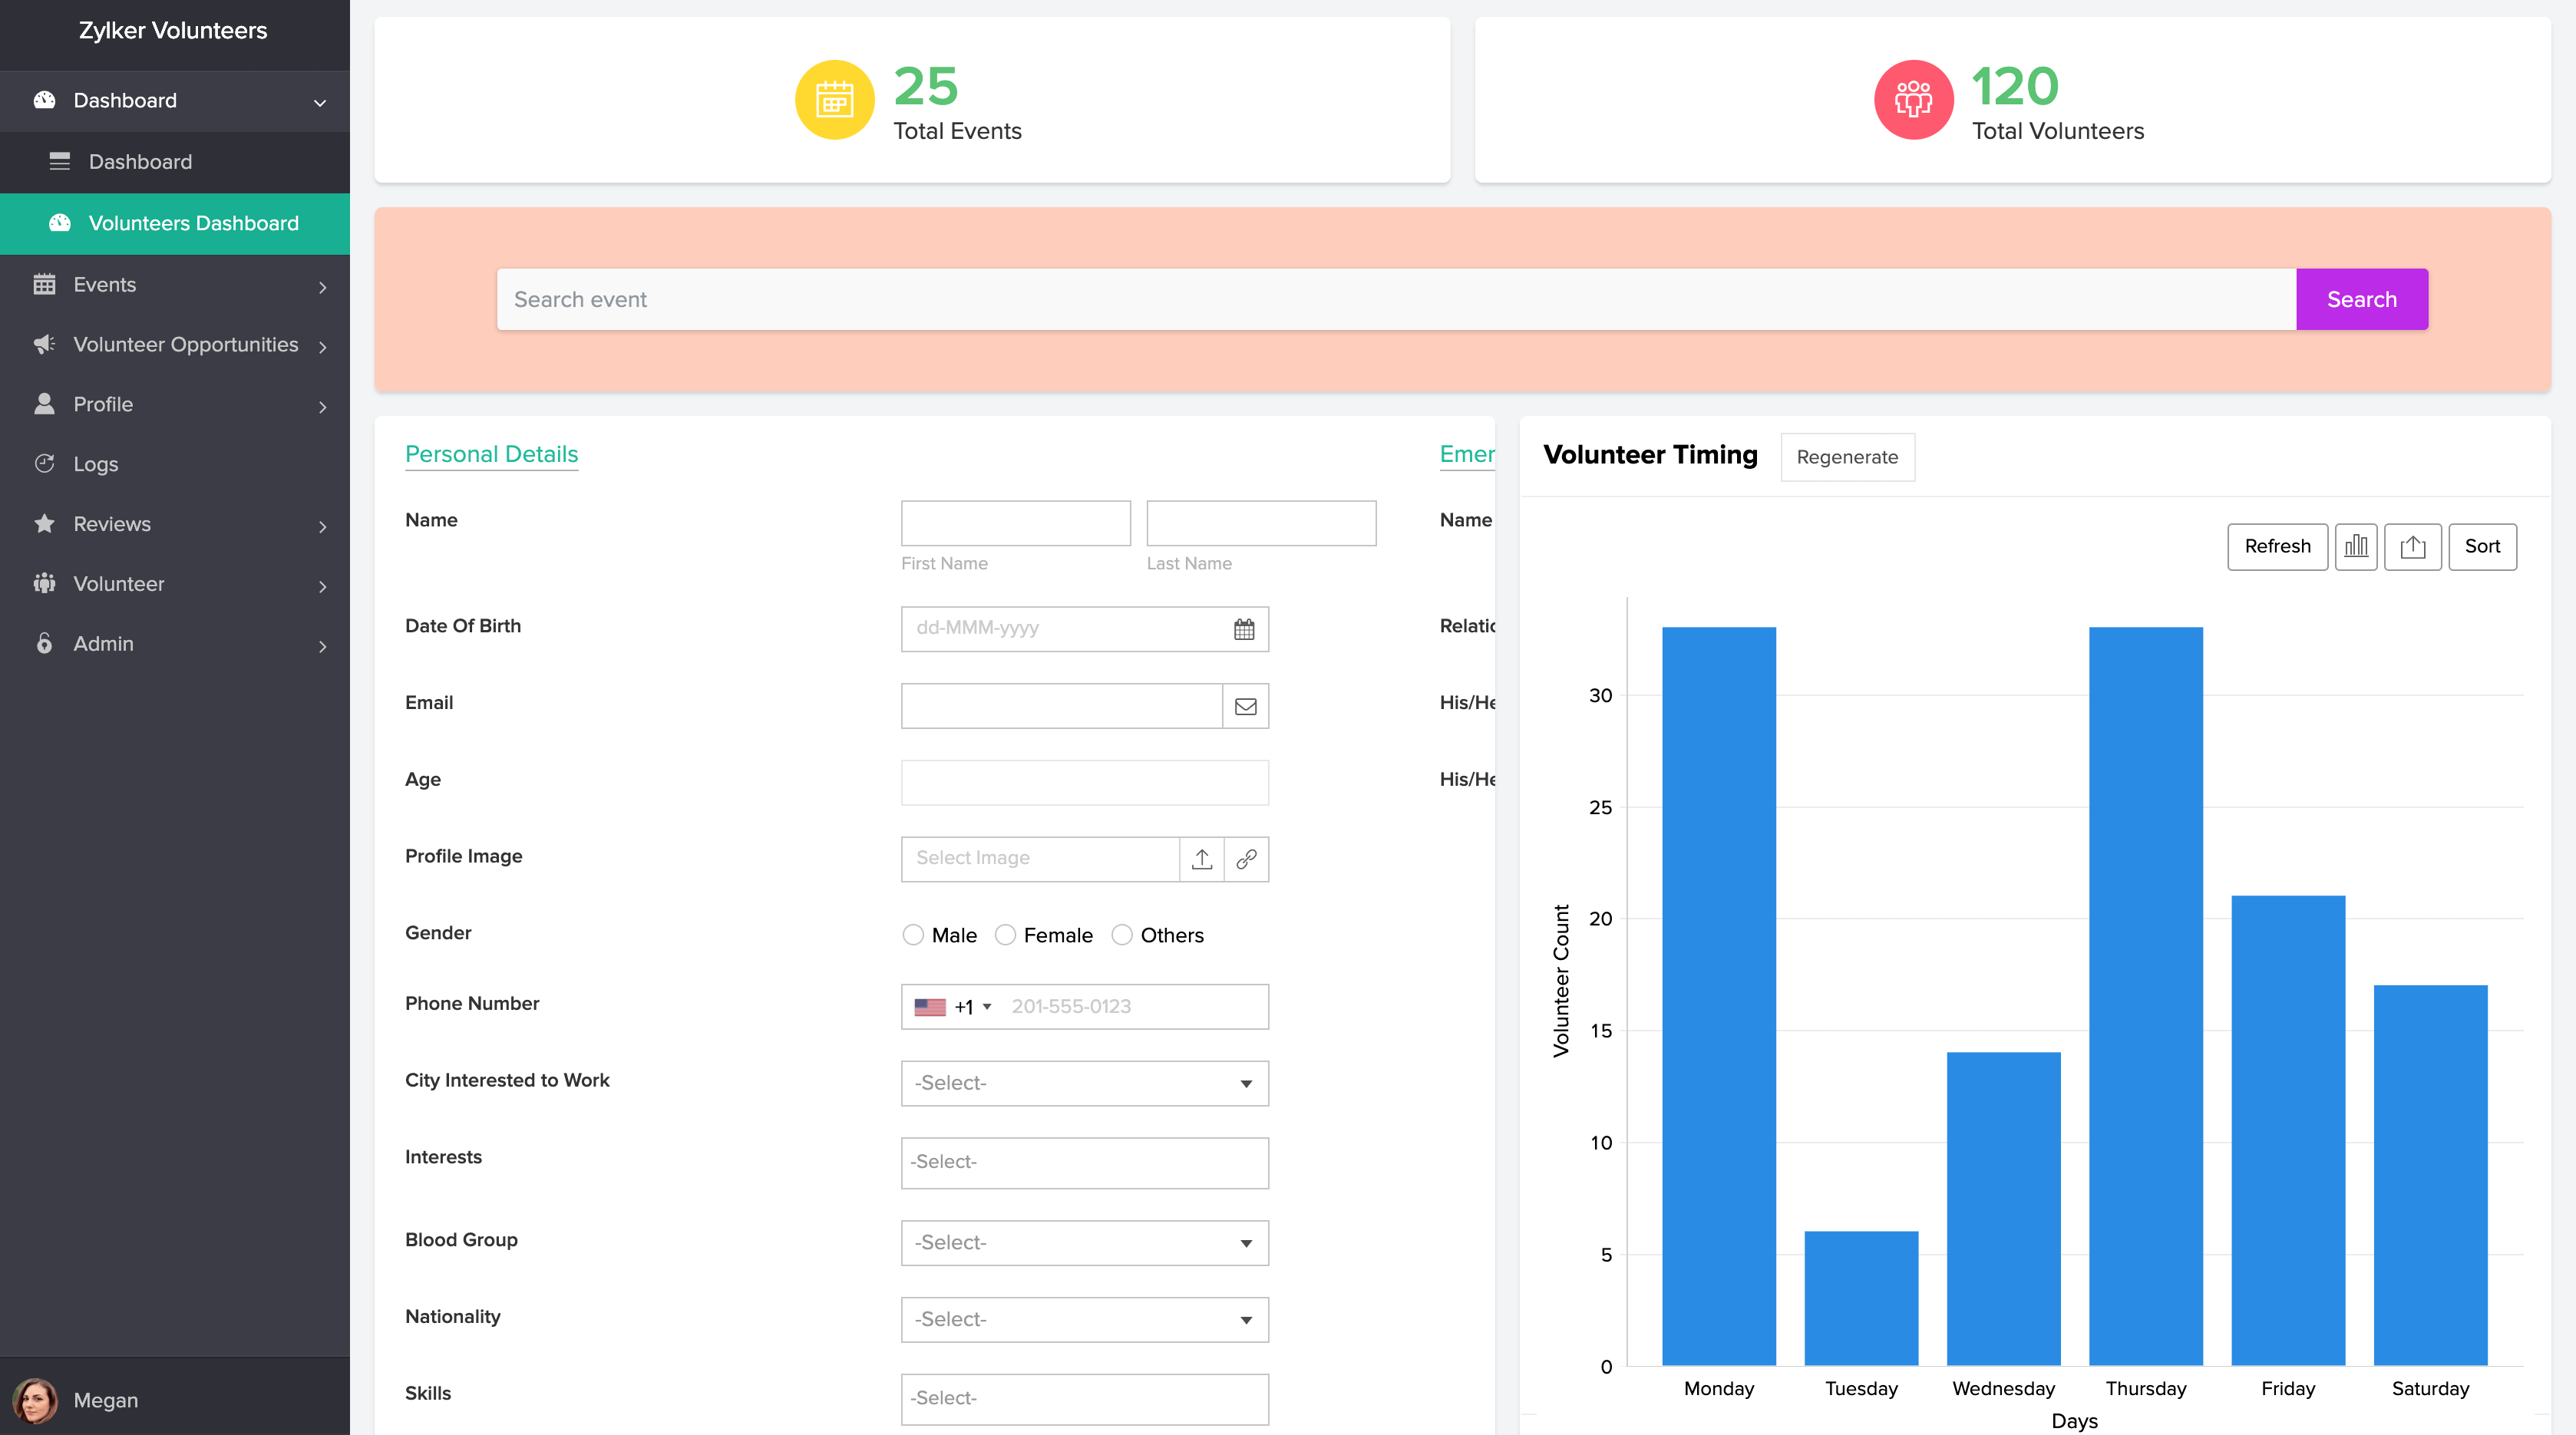Open the Blood Group dropdown
Viewport: 2576px width, 1435px height.
(x=1084, y=1243)
